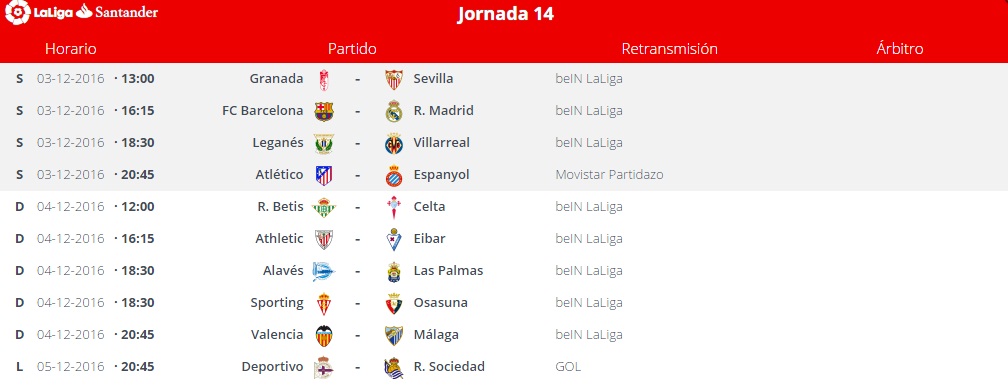This screenshot has height=385, width=1008.
Task: Click the Real Madrid crest
Action: click(x=394, y=111)
